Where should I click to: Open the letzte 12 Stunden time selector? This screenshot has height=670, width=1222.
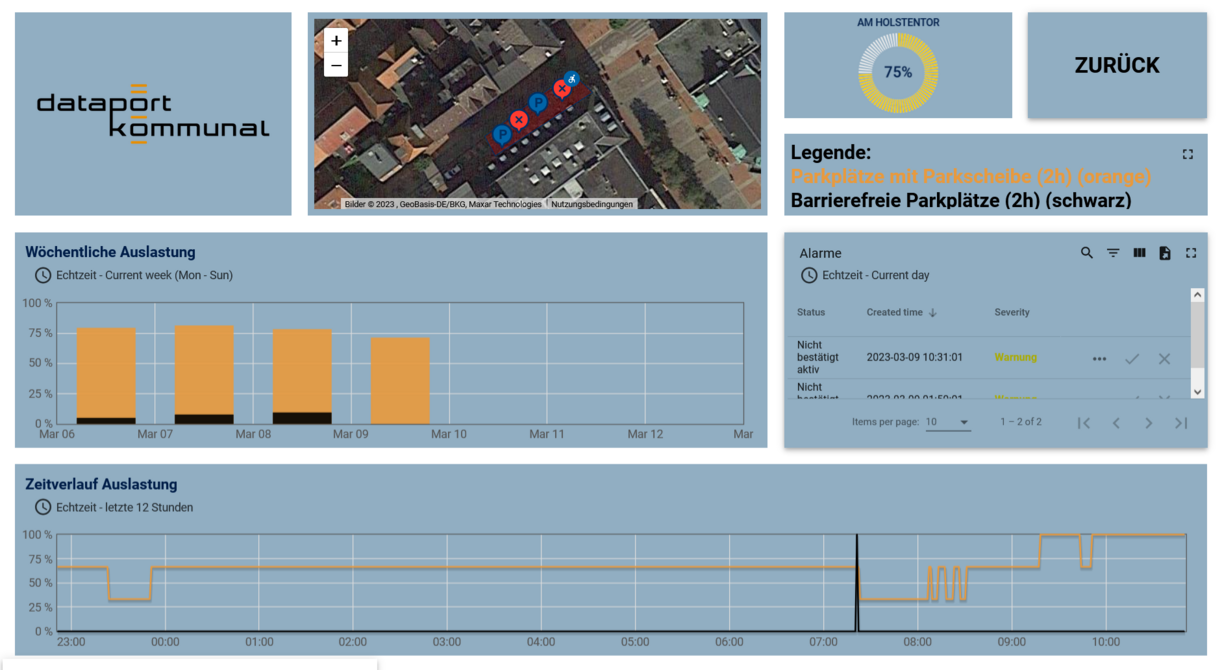tap(114, 507)
